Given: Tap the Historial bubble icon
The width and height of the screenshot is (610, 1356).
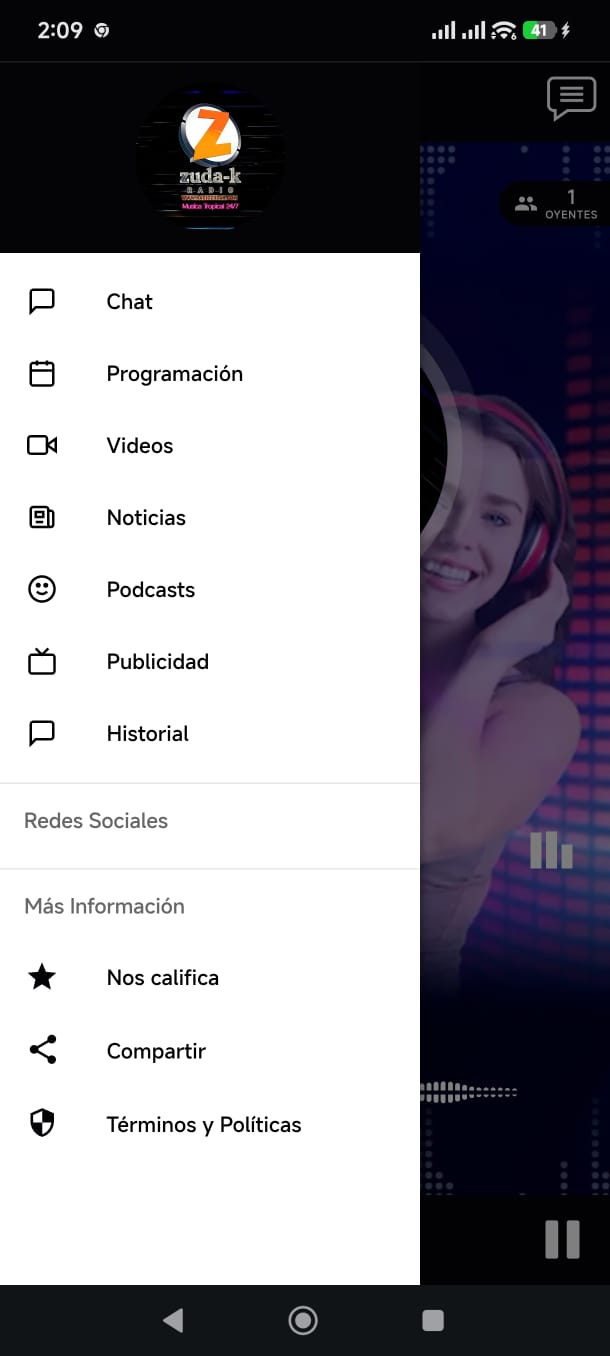Looking at the screenshot, I should (x=42, y=734).
